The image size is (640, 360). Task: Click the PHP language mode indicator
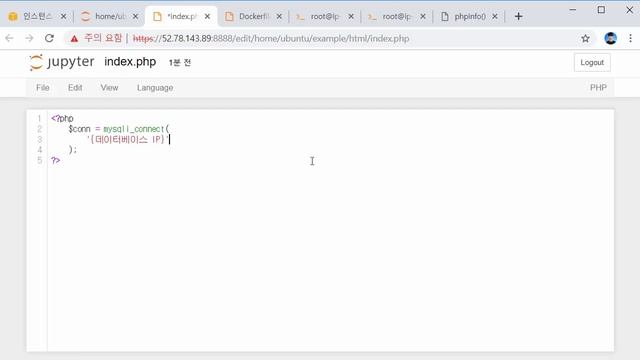point(598,88)
